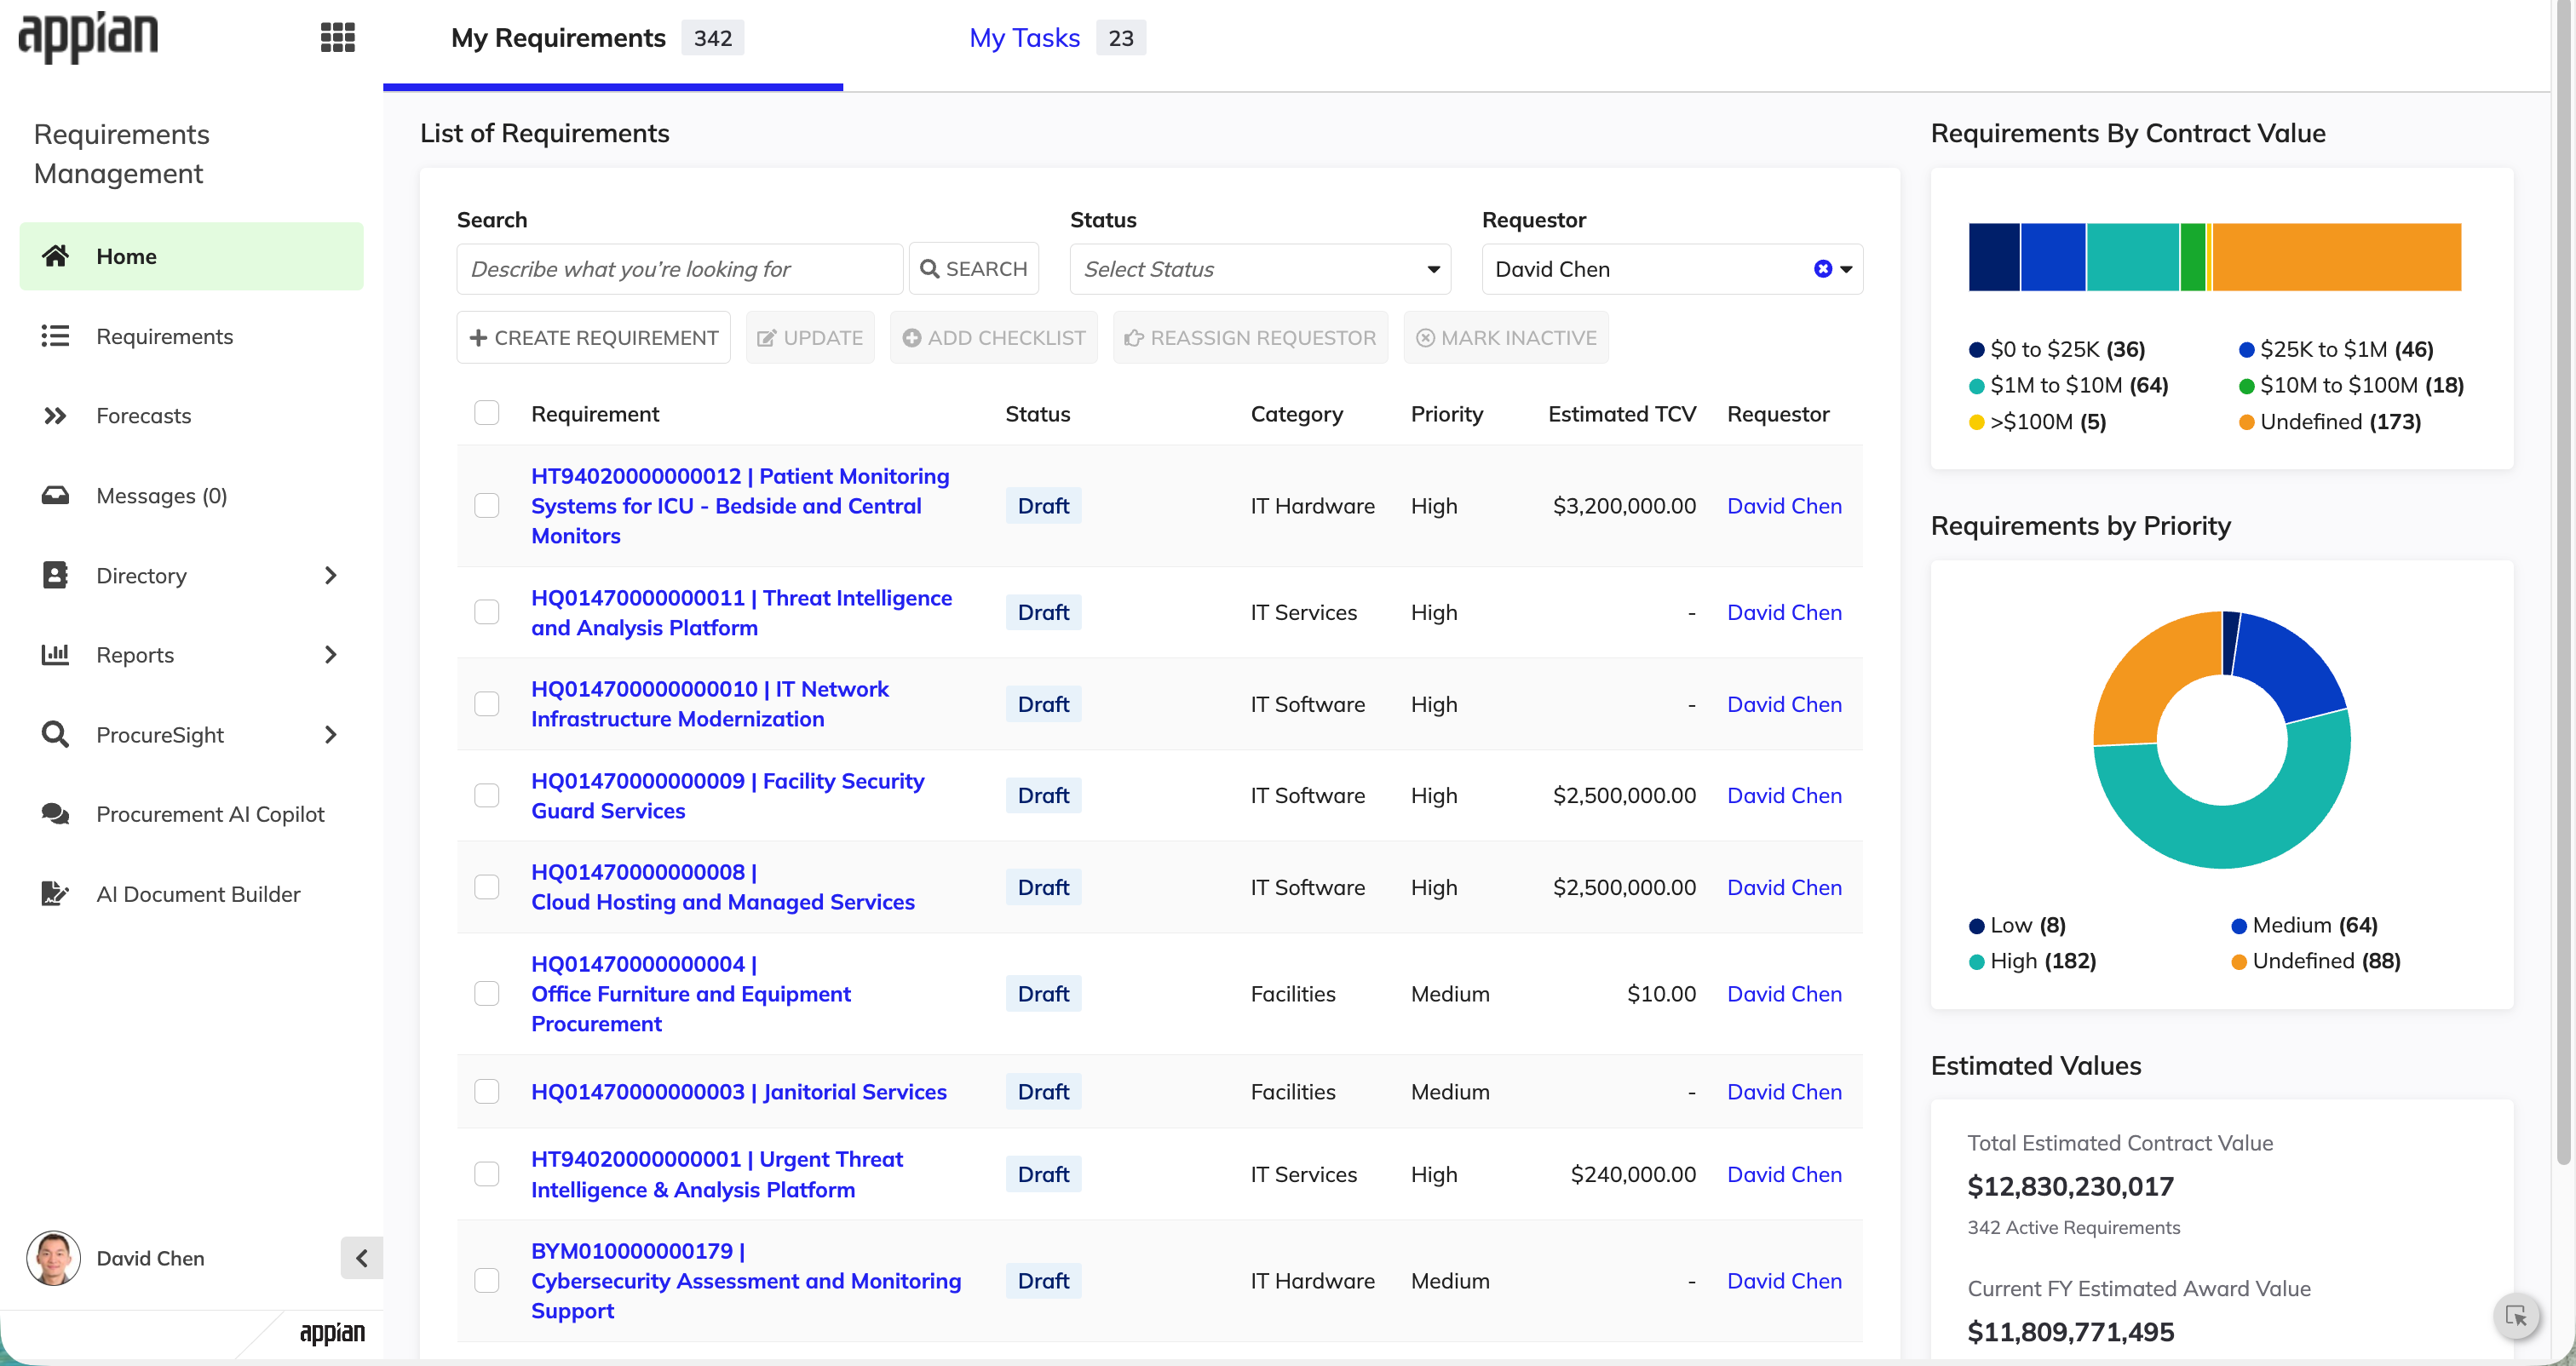Viewport: 2576px width, 1366px height.
Task: Switch to the My Tasks tab
Action: click(x=1057, y=38)
